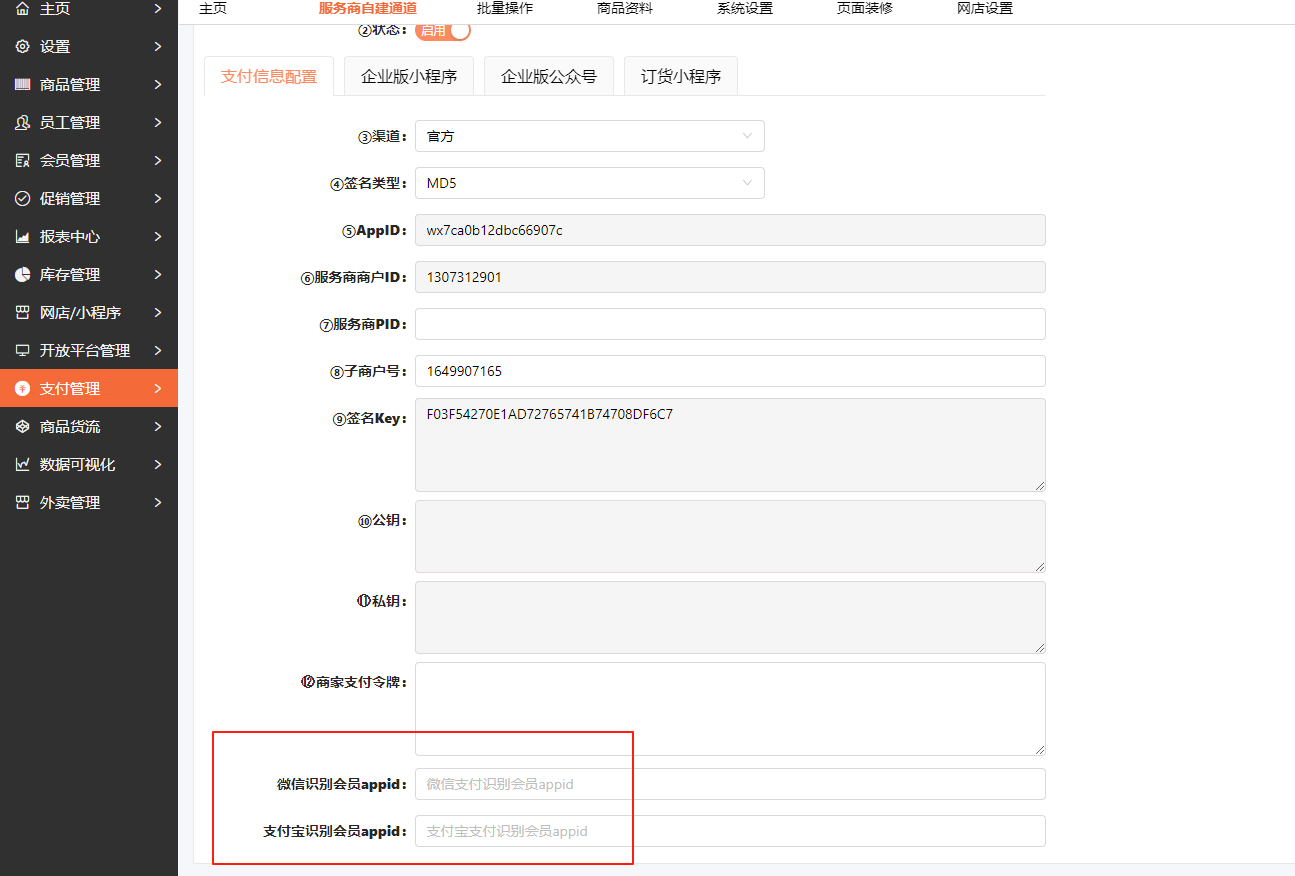Expand the 报表中心 sidebar chevron
The image size is (1295, 876).
click(x=158, y=236)
